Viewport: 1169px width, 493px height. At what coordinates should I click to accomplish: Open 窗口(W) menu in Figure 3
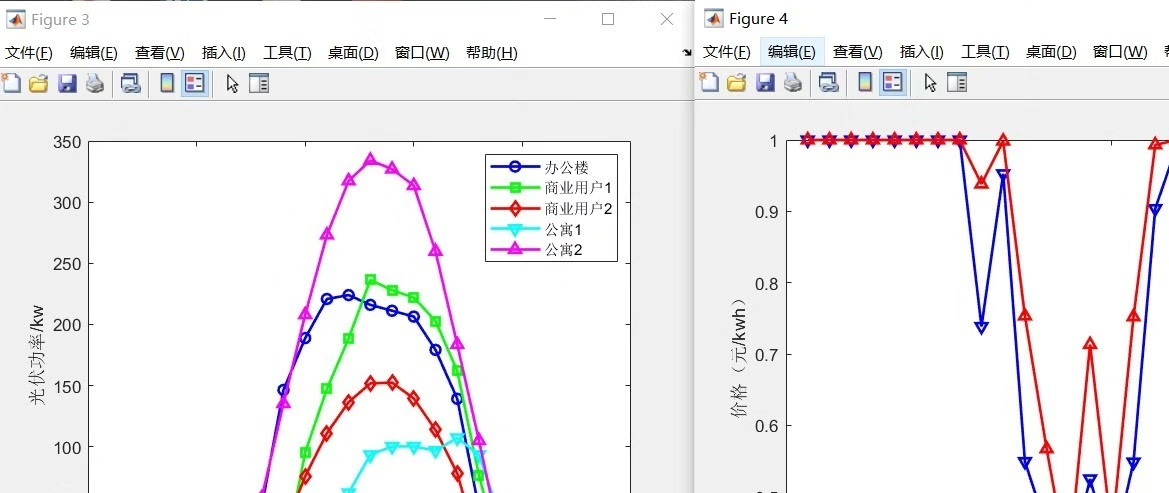coord(422,53)
